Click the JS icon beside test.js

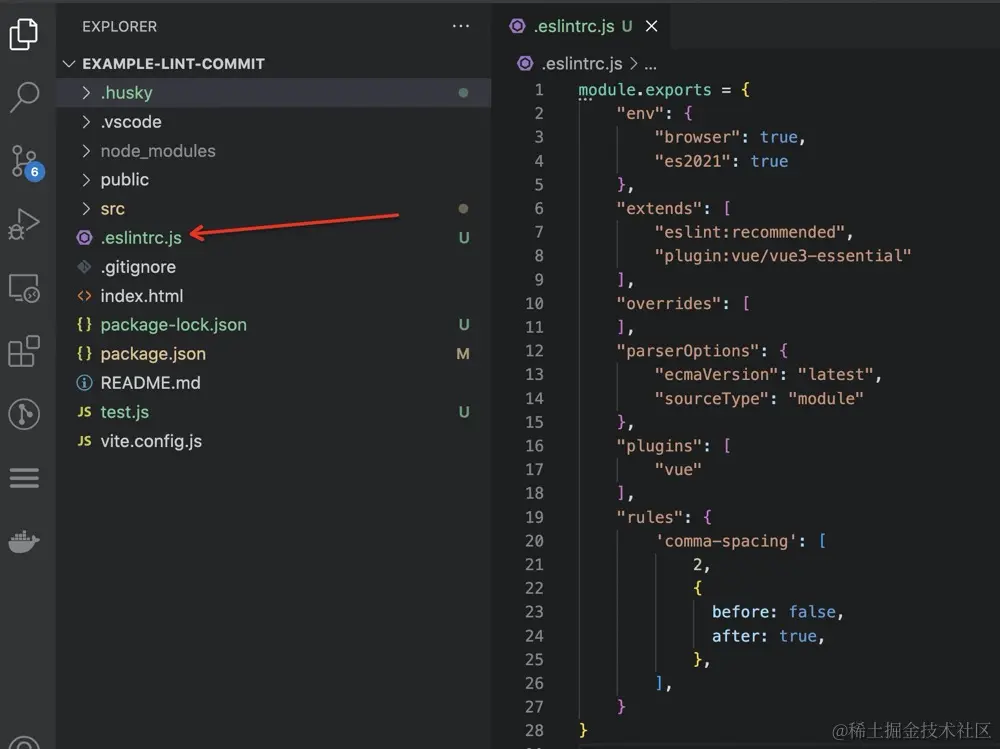click(84, 412)
